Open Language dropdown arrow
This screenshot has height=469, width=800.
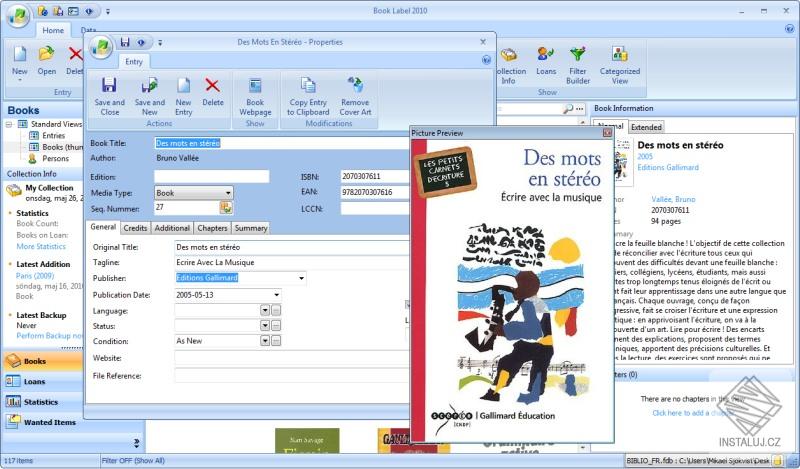pos(265,310)
